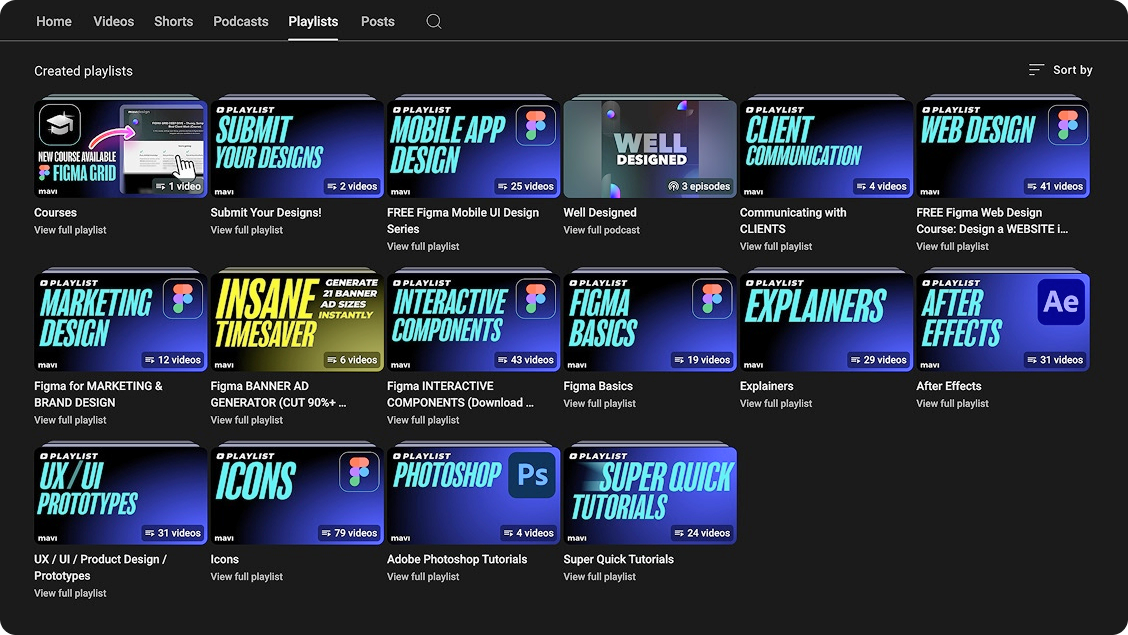Click the Sort by icon

click(x=1036, y=70)
